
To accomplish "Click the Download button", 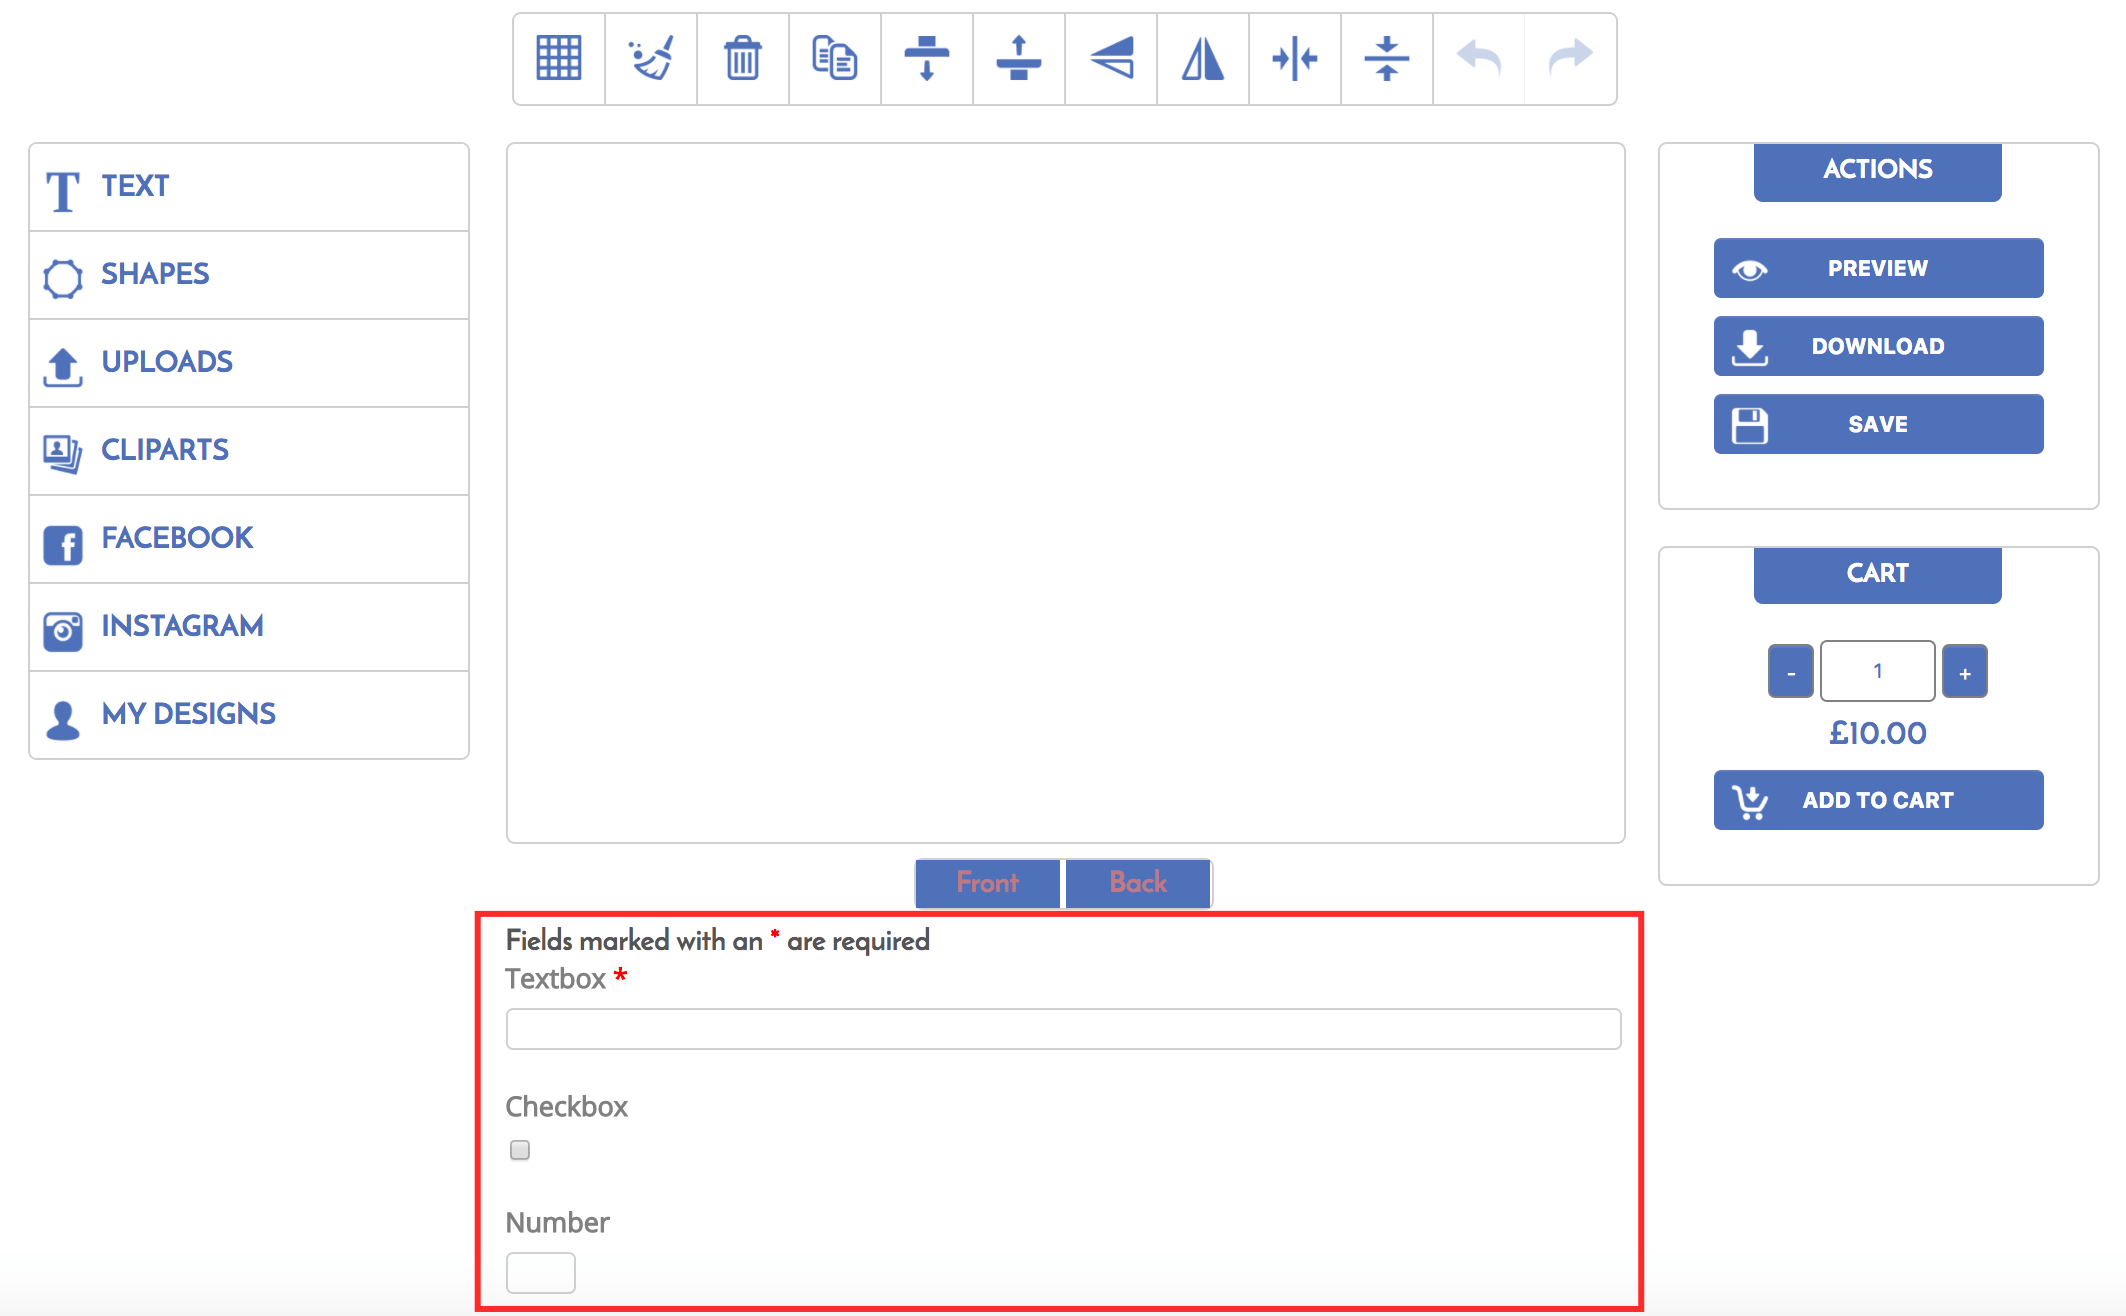I will pyautogui.click(x=1878, y=346).
